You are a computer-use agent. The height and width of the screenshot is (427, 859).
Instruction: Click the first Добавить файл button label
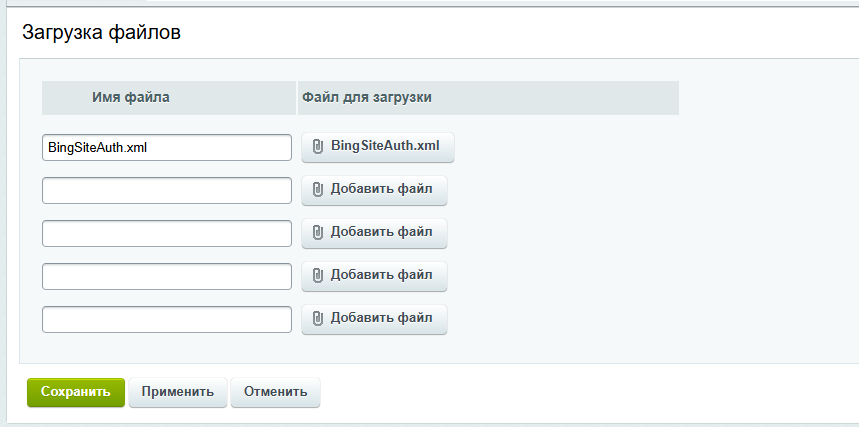coord(381,189)
